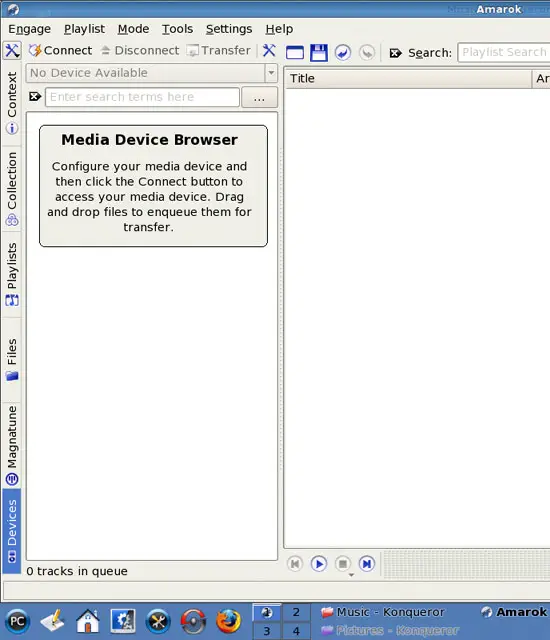
Task: Open the Mode menu
Action: coord(133,29)
